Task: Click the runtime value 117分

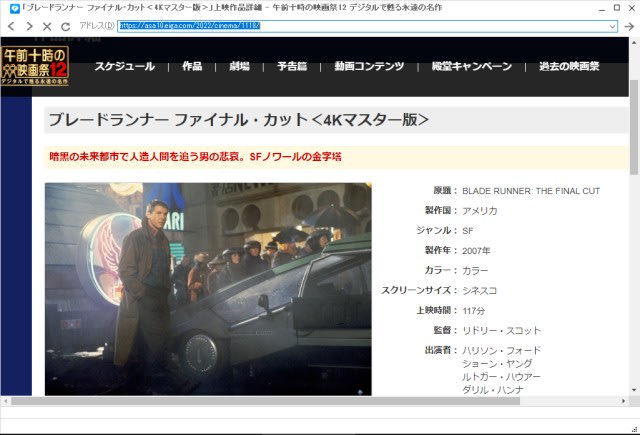Action: point(473,311)
